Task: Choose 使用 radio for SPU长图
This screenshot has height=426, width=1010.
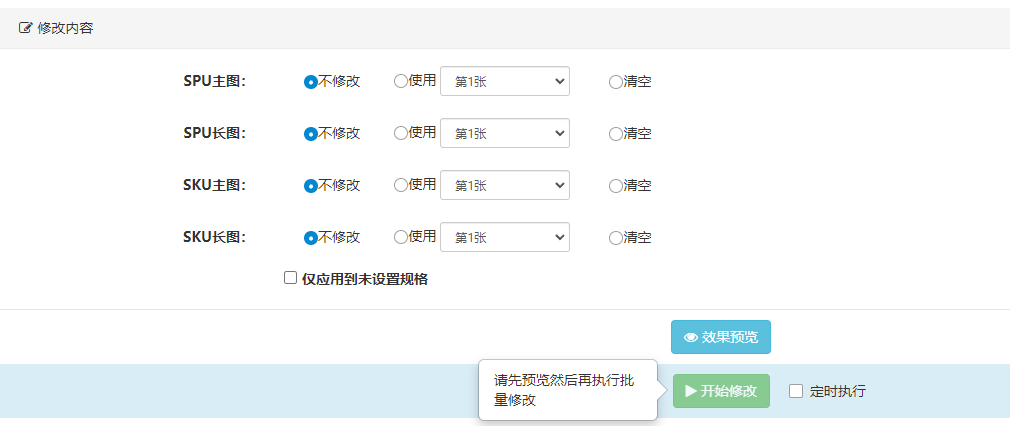Action: point(401,133)
